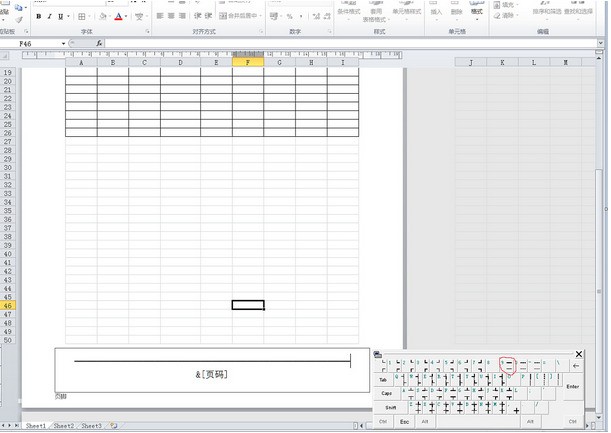611x433 pixels.
Task: Select the Format Painter brush
Action: click(x=18, y=20)
